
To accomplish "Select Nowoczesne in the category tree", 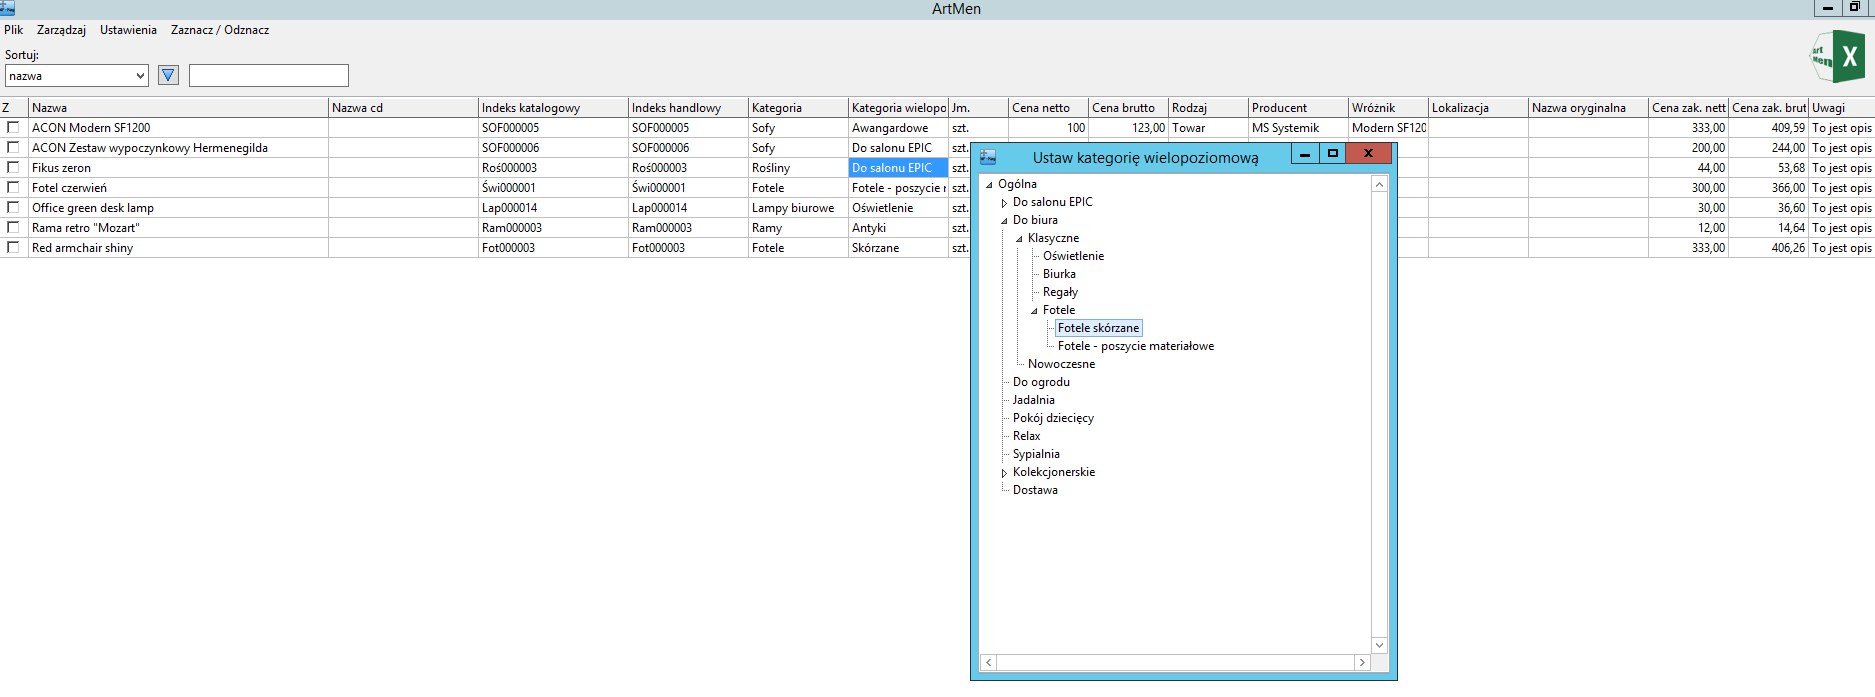I will [1061, 364].
